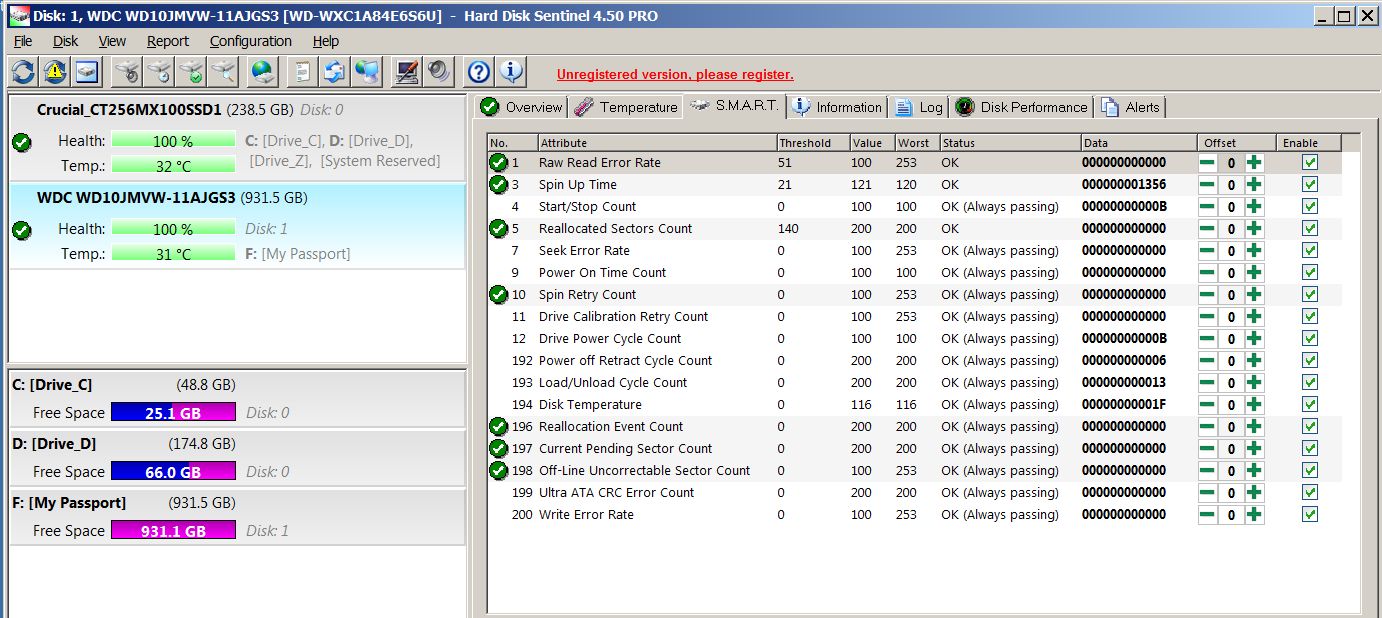Increase offset for Current Pending Sector Count
1382x618 pixels.
tap(1254, 449)
